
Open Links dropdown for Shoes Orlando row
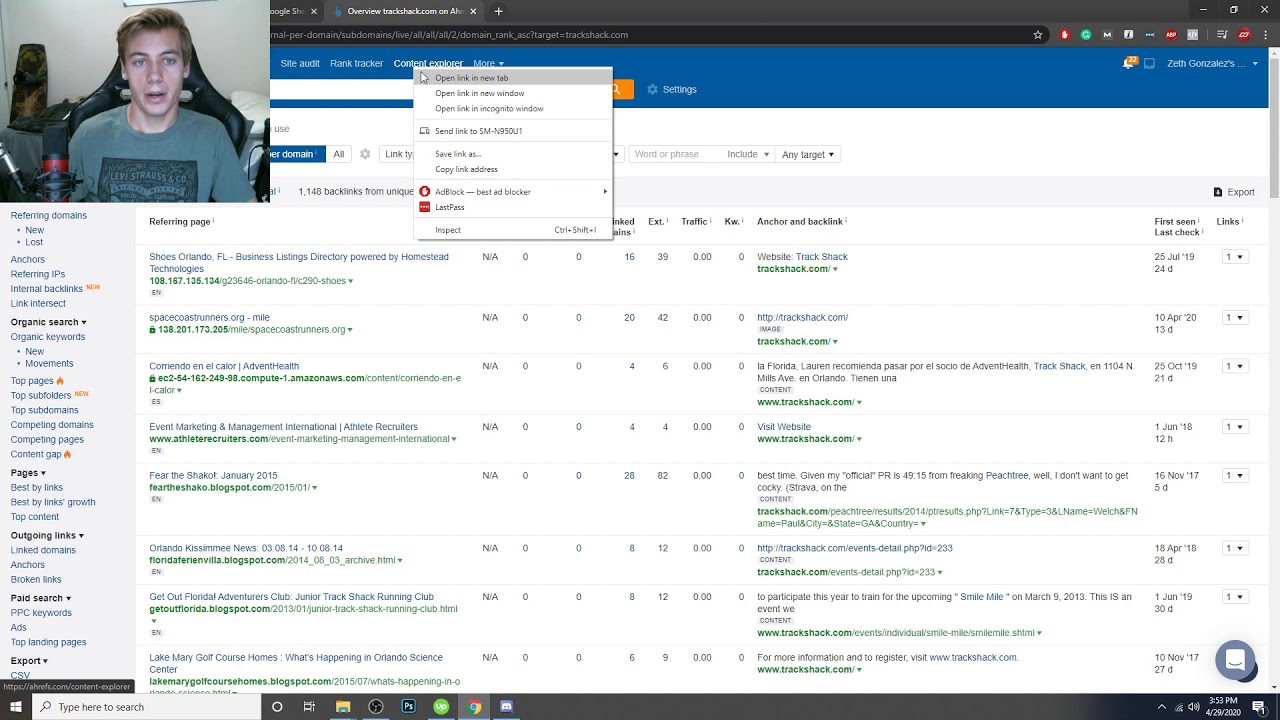(1235, 257)
